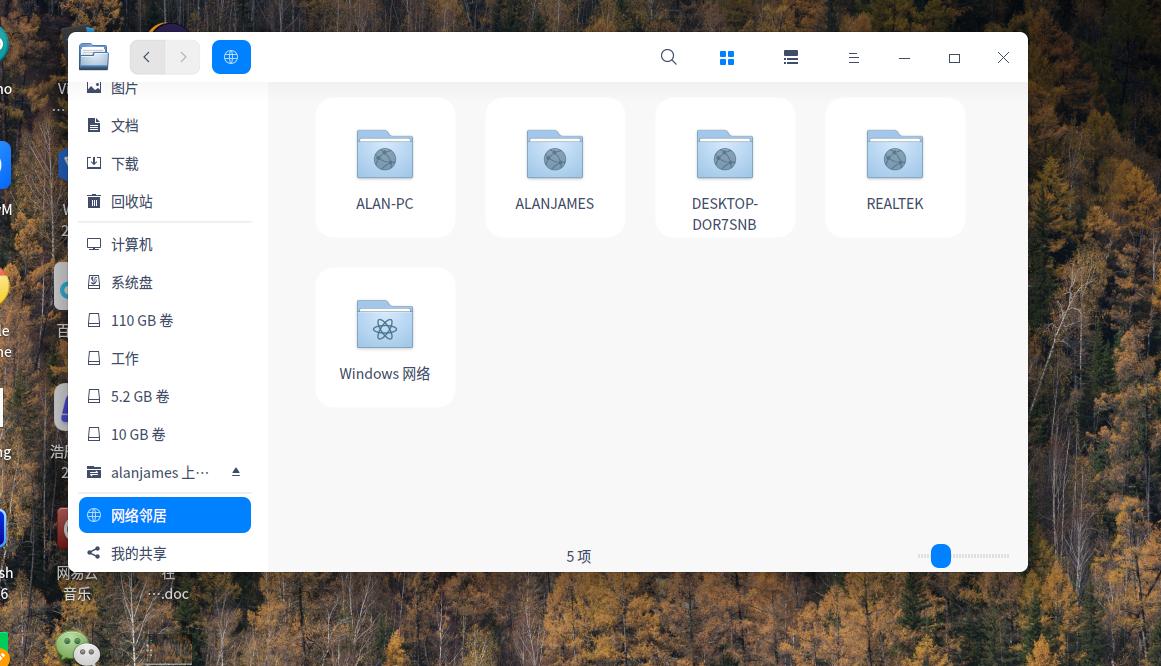Viewport: 1161px width, 666px height.
Task: Open 计算机 from the sidebar
Action: click(x=132, y=244)
